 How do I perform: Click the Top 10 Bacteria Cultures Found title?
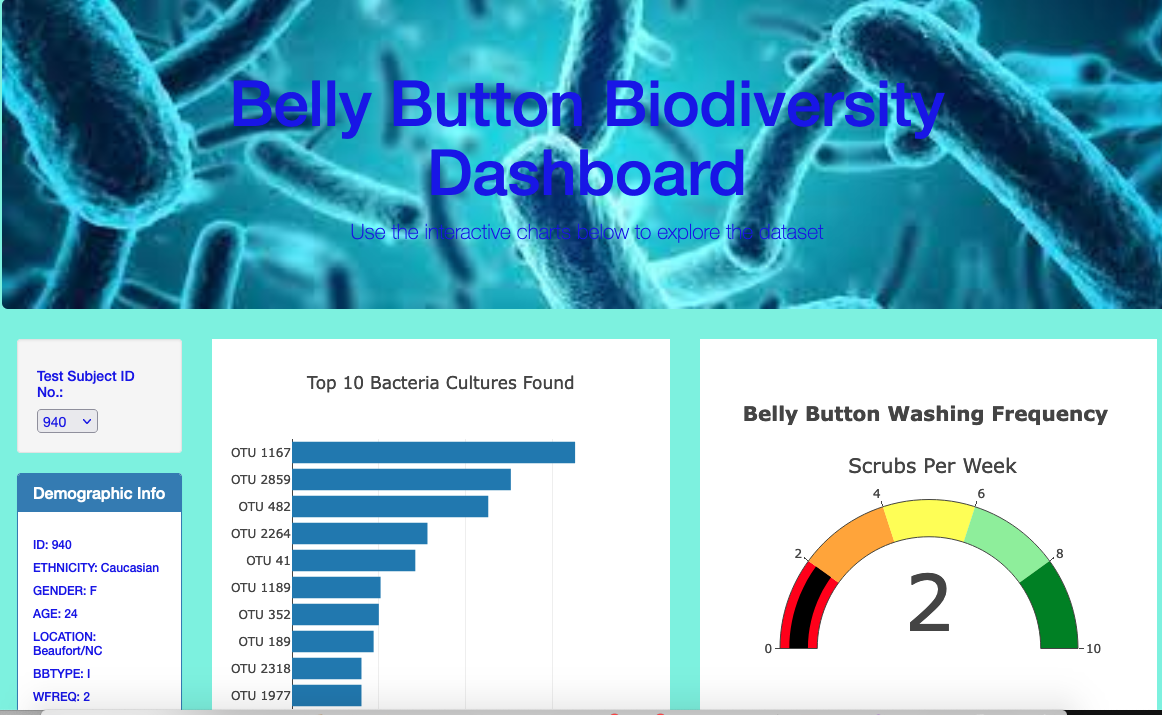click(x=440, y=382)
